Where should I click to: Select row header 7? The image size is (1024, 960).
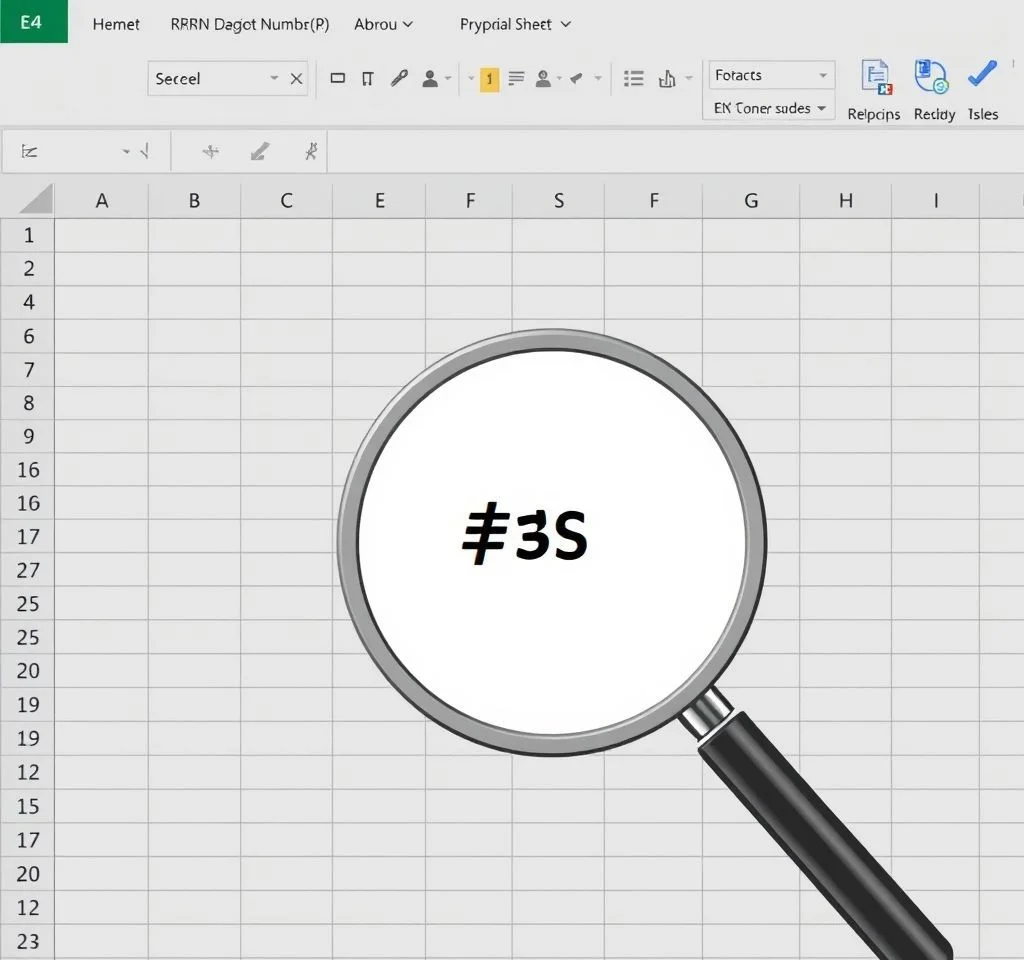28,370
